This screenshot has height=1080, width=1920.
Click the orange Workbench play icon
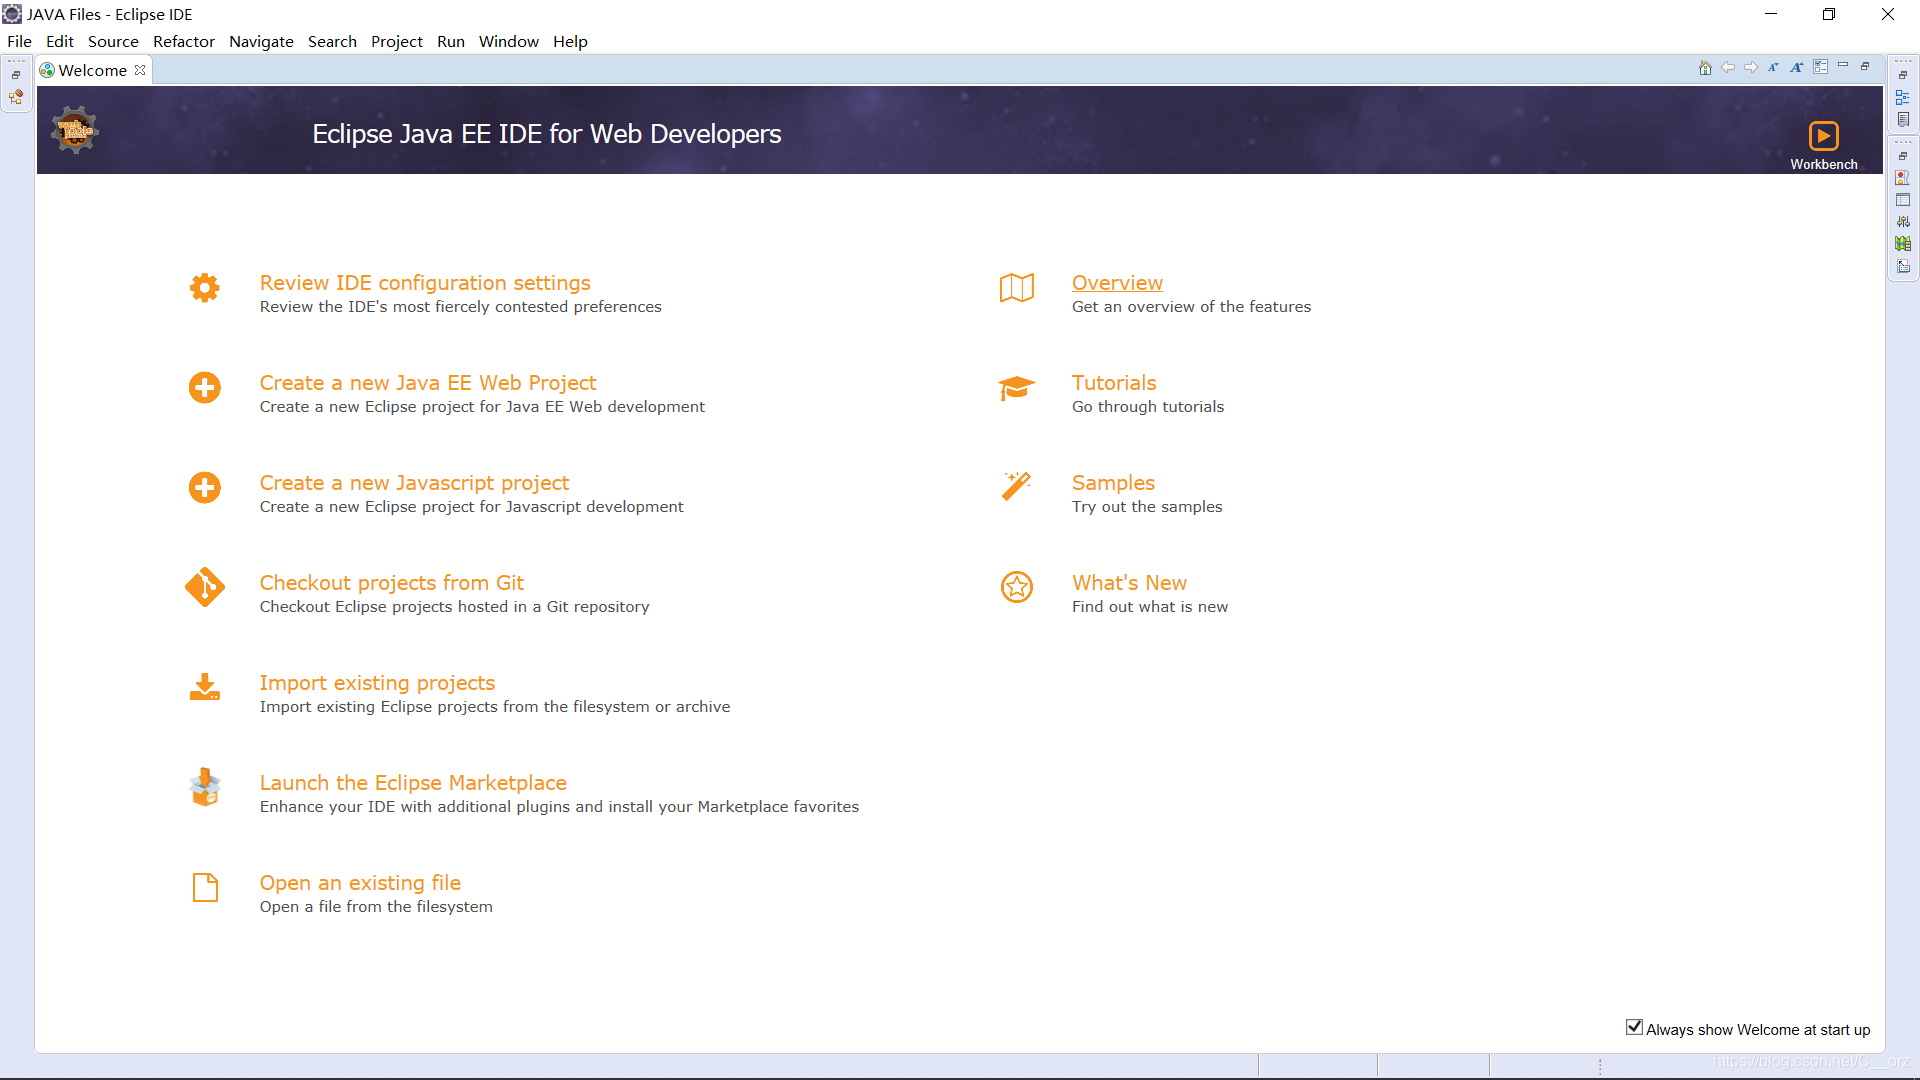pos(1824,135)
